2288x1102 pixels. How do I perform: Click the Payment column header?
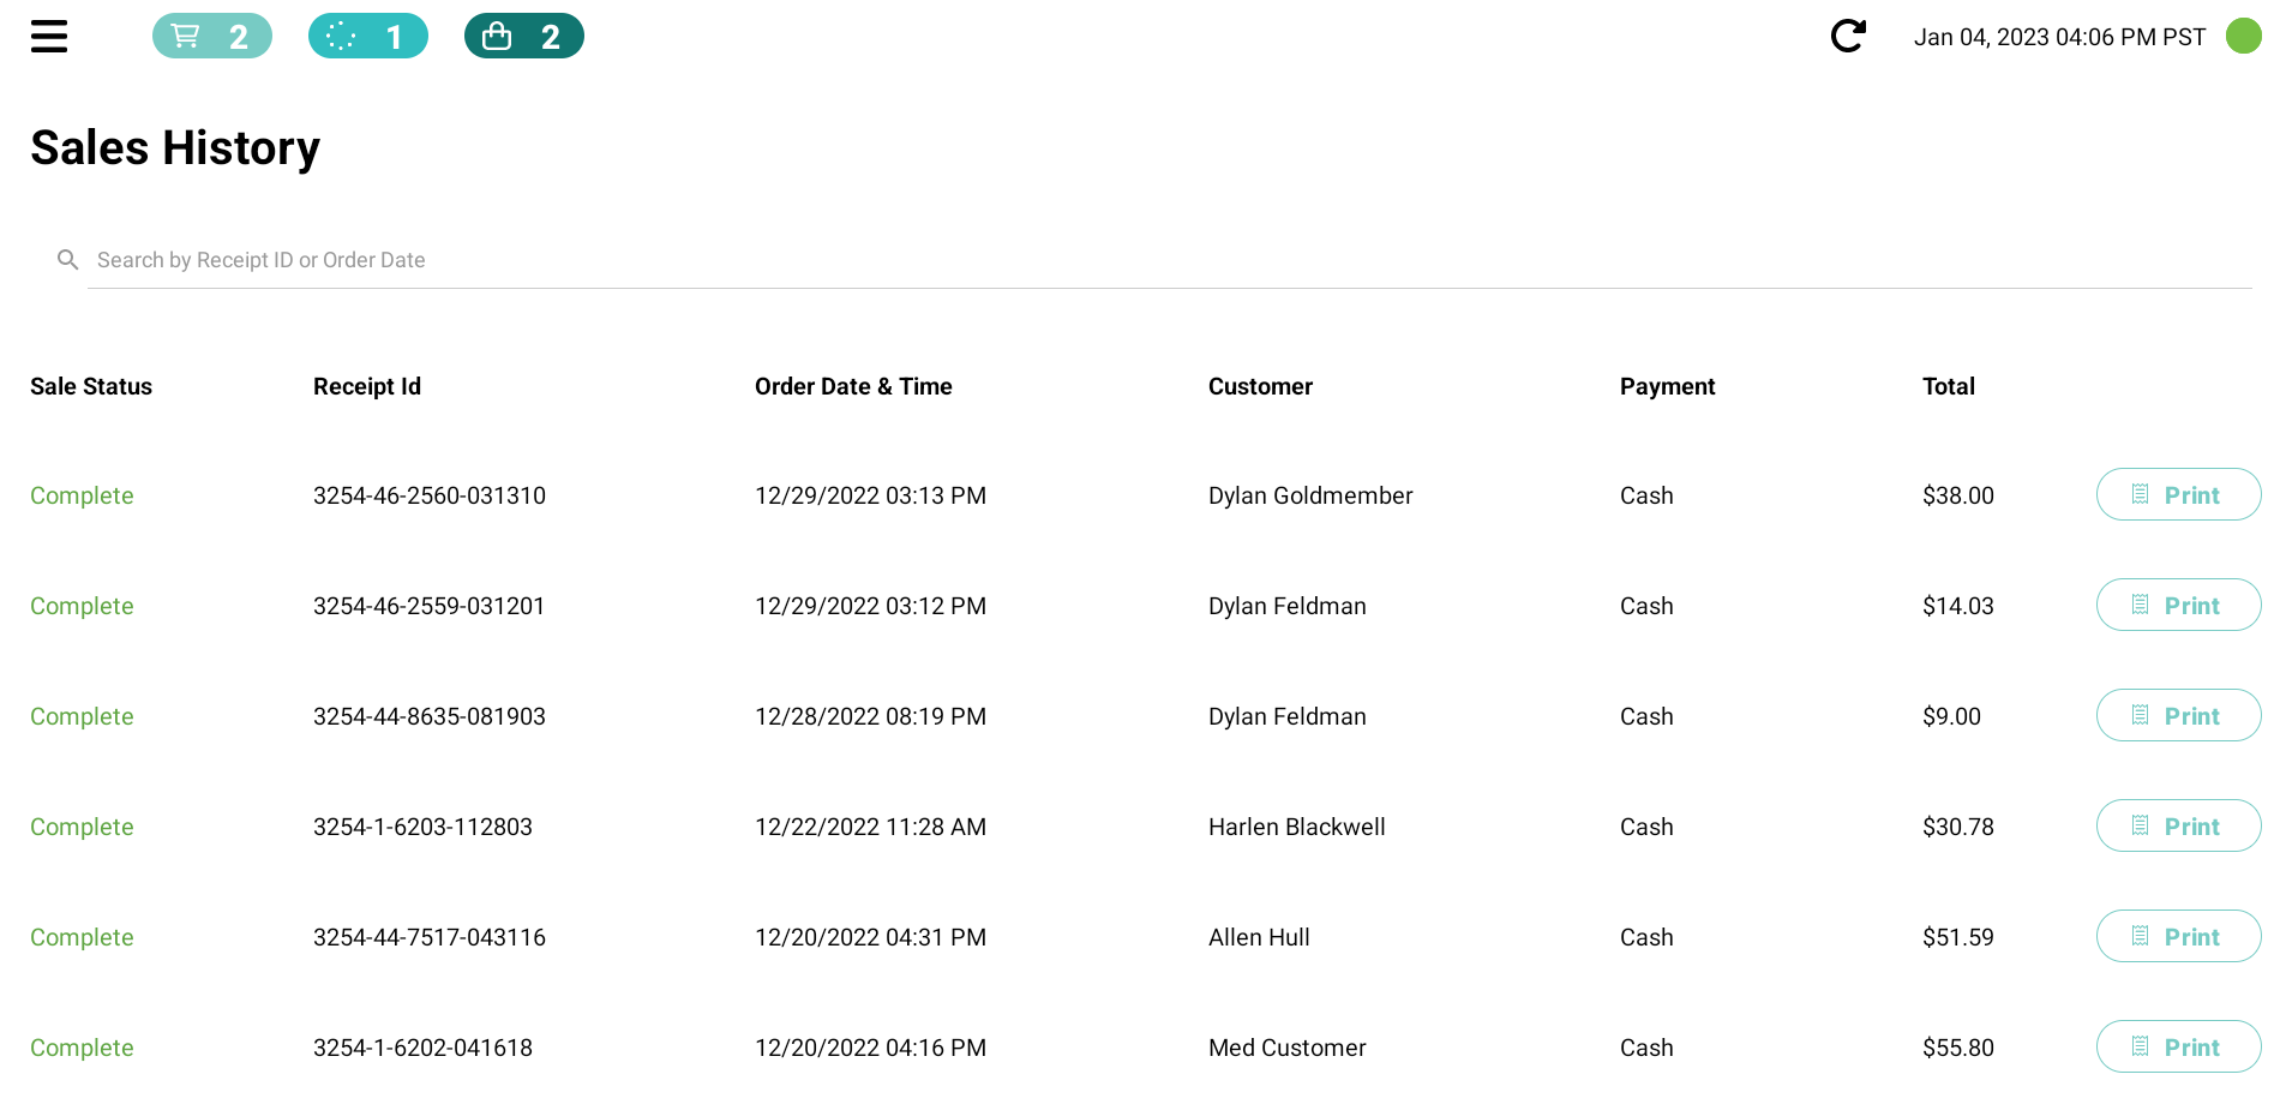(x=1667, y=386)
